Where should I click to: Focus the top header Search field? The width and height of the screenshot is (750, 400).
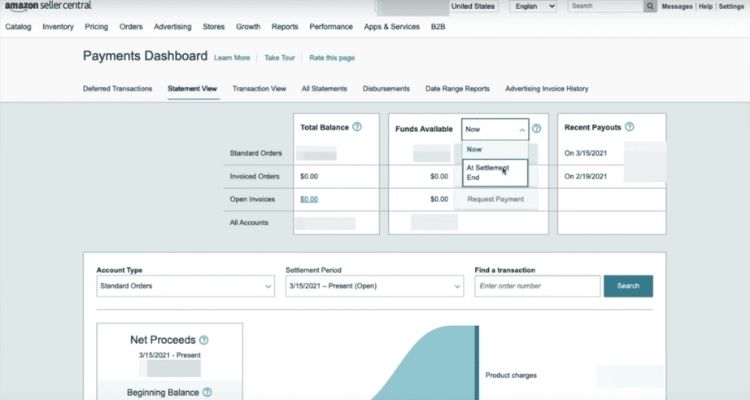tap(606, 6)
